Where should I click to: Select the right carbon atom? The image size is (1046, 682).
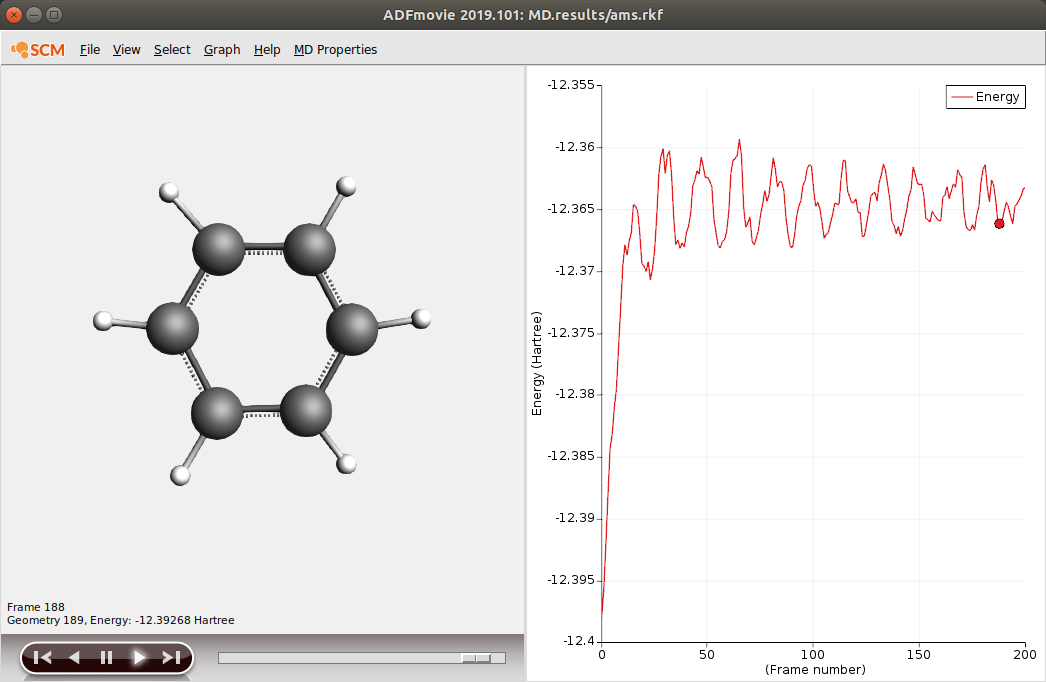point(352,330)
